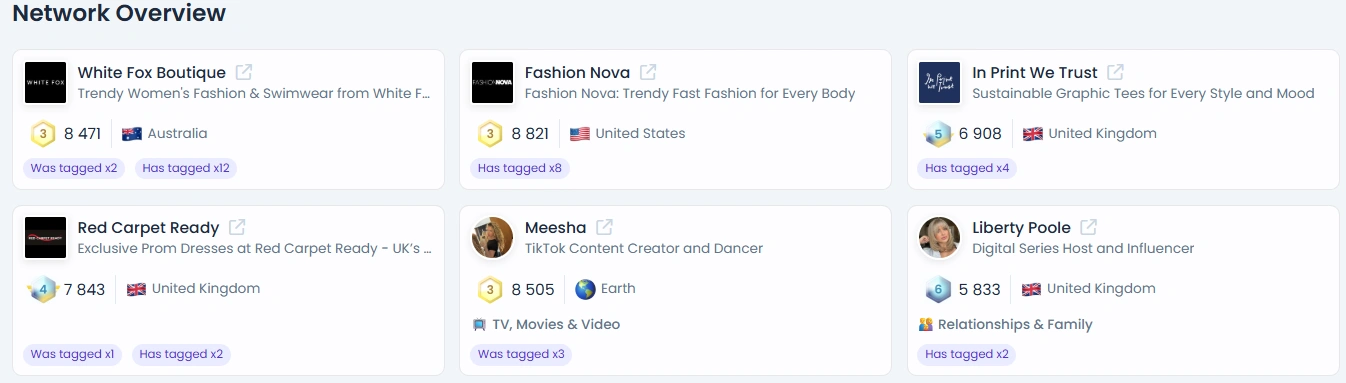1346x383 pixels.
Task: Click 'Relationships & Family' category text
Action: 1015,324
